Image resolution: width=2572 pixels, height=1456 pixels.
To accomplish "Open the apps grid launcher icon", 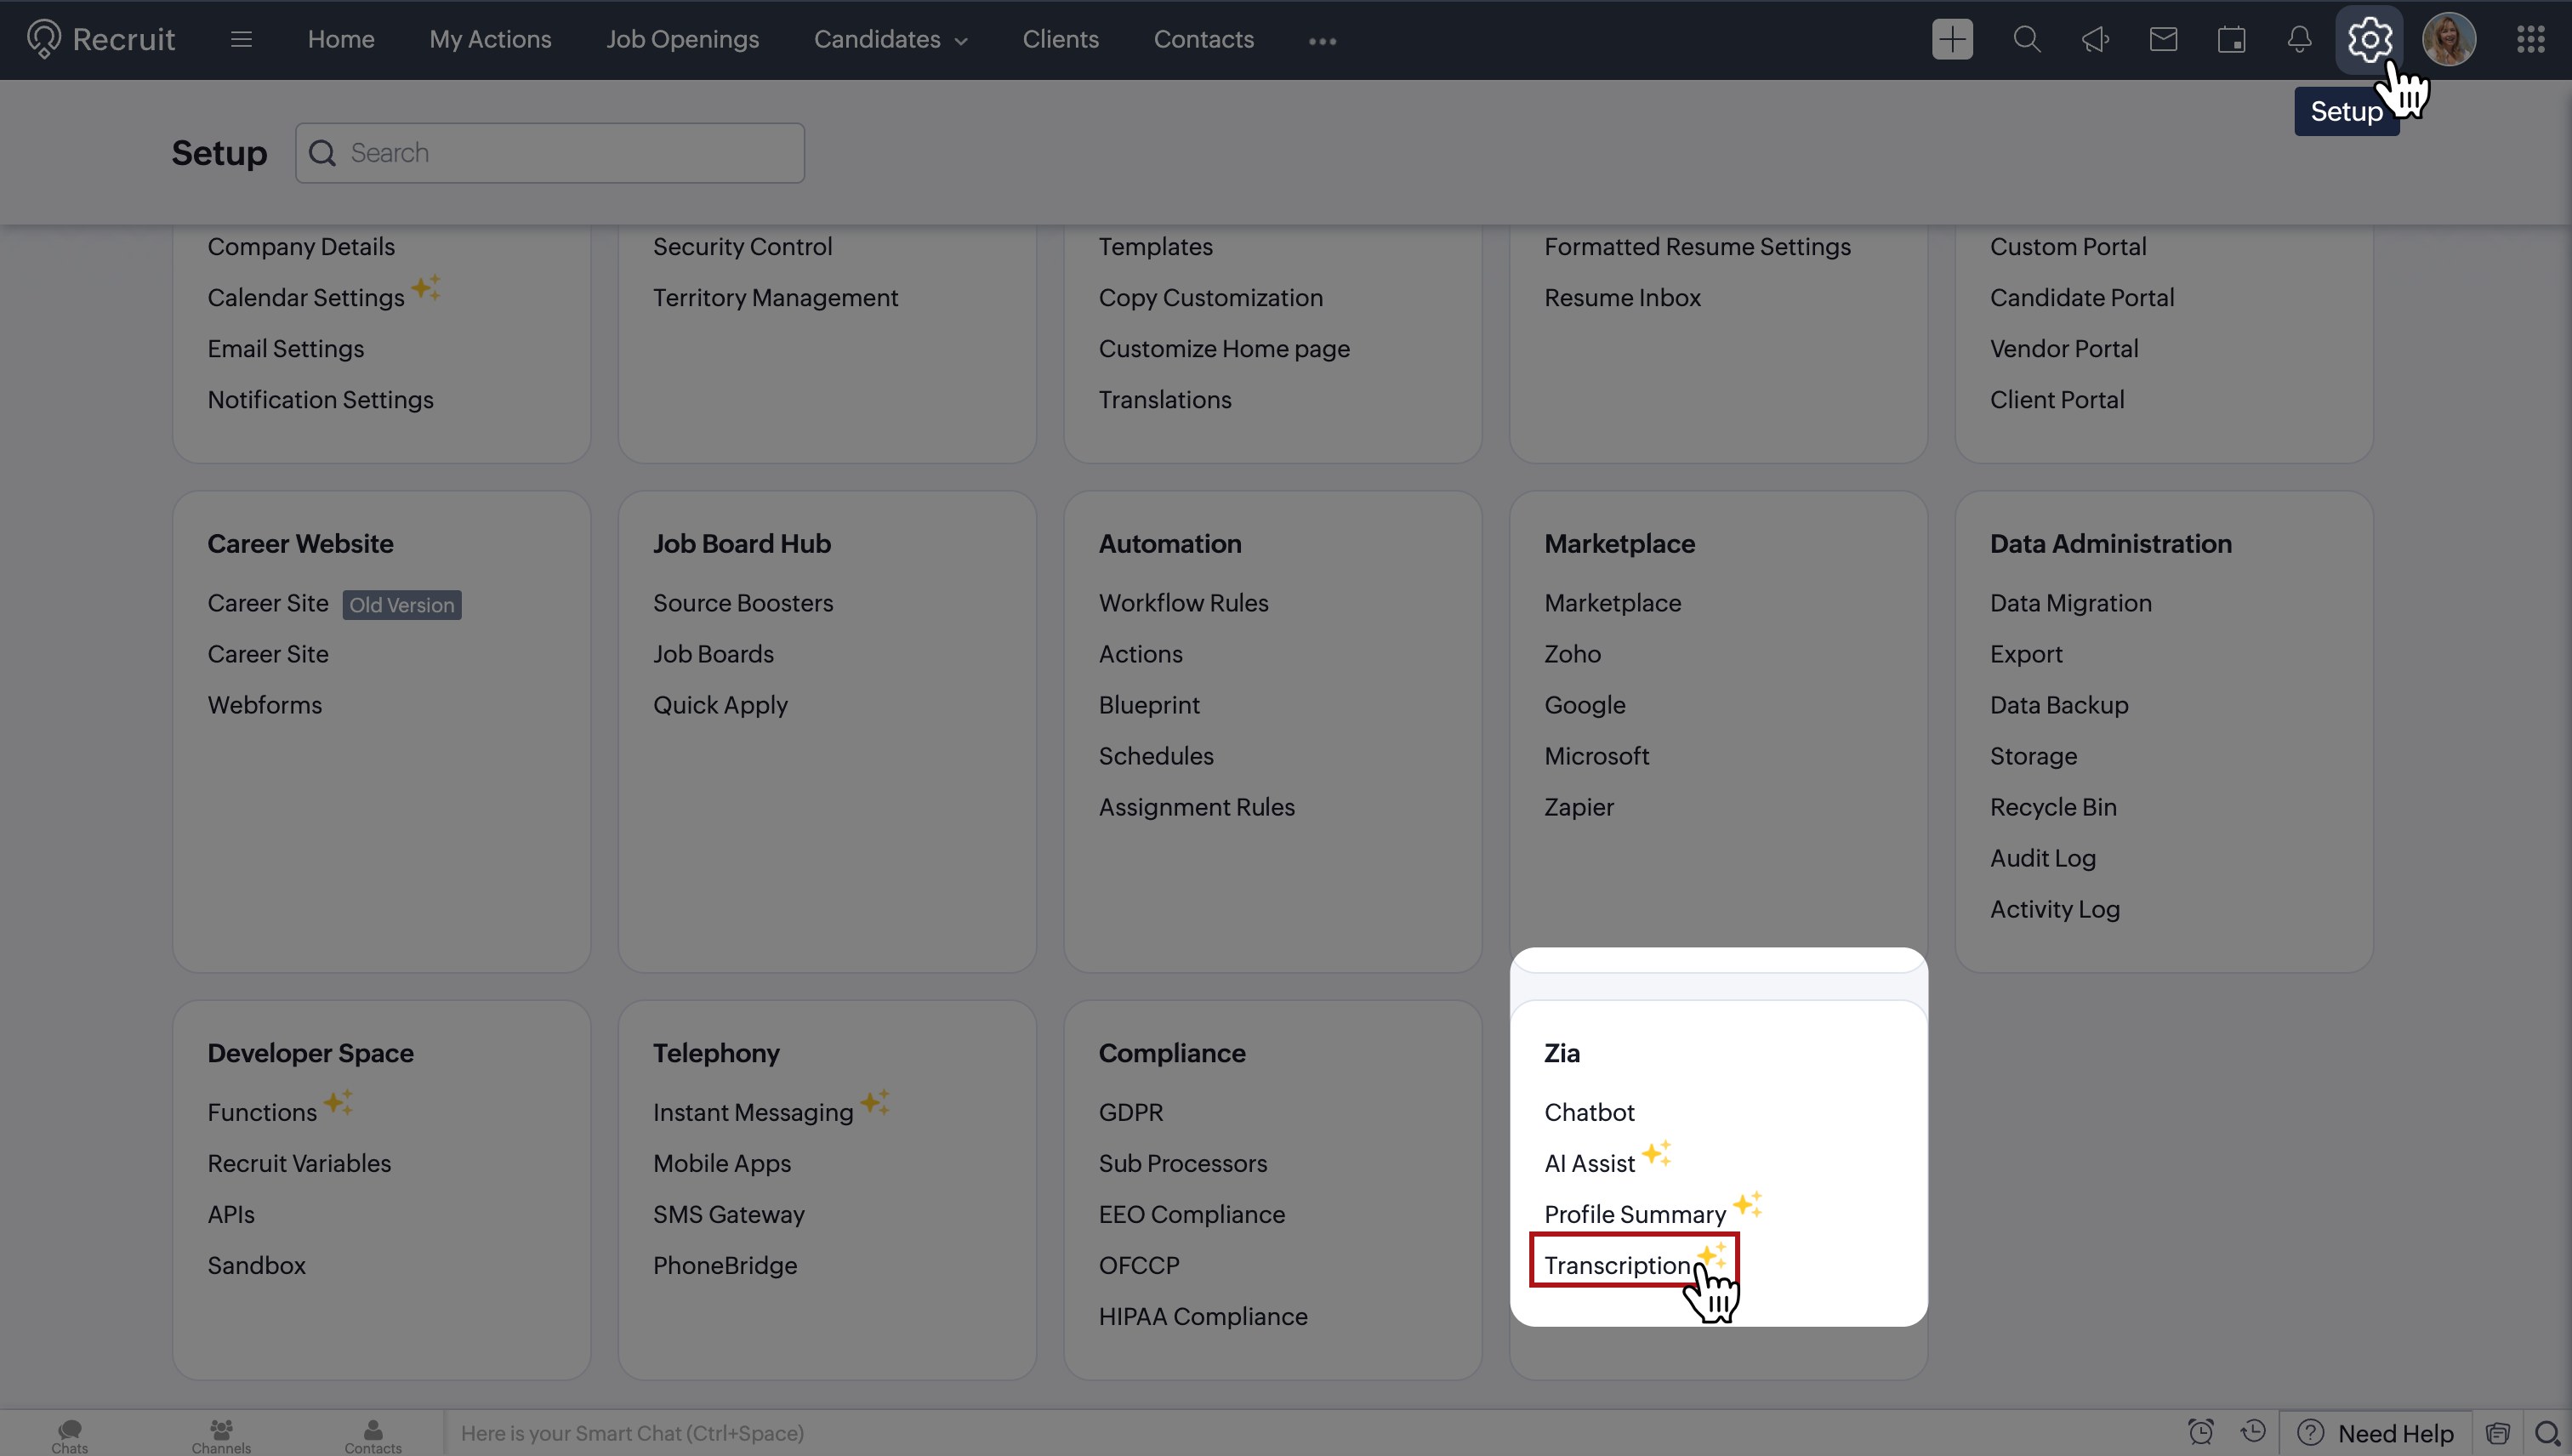I will [x=2530, y=40].
